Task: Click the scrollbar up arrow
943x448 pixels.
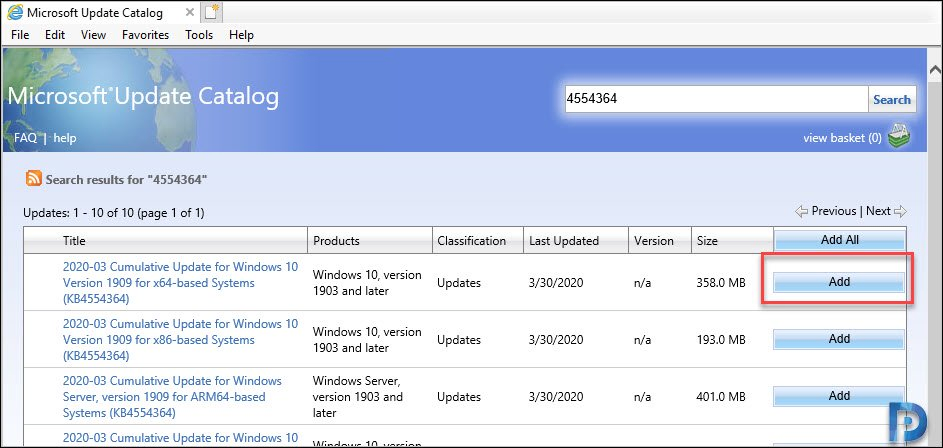Action: coord(935,72)
